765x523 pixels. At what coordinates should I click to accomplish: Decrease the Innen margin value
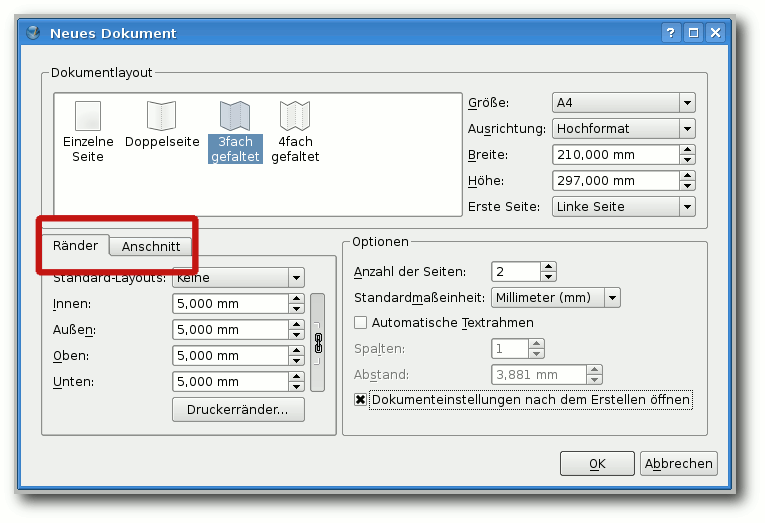(296, 308)
